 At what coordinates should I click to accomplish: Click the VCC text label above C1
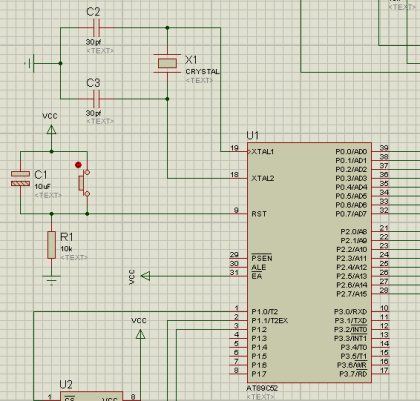[x=50, y=116]
